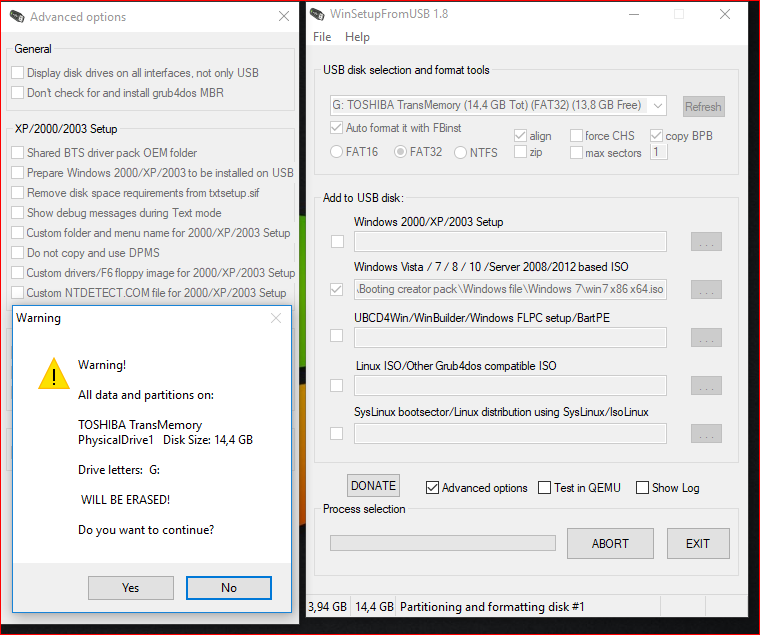Image resolution: width=760 pixels, height=635 pixels.
Task: Browse for SysLinux bootsector source
Action: (x=706, y=433)
